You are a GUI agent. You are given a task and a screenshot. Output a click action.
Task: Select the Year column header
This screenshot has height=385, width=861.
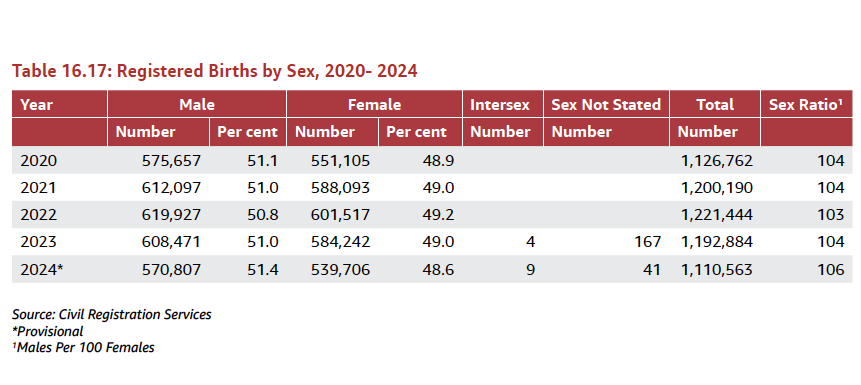[36, 104]
